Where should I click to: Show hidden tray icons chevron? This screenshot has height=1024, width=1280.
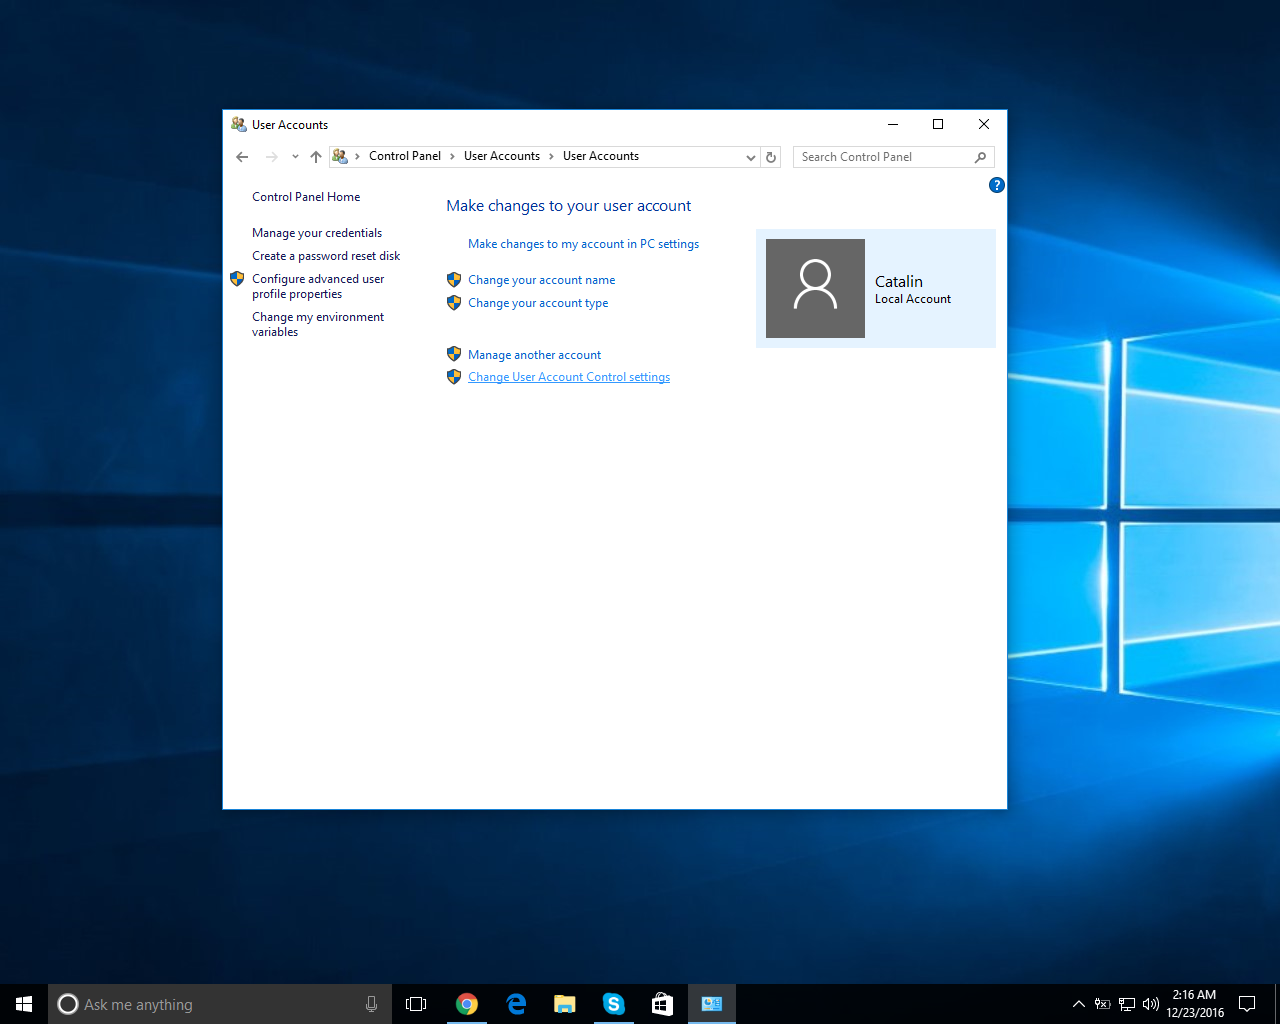click(1078, 1004)
